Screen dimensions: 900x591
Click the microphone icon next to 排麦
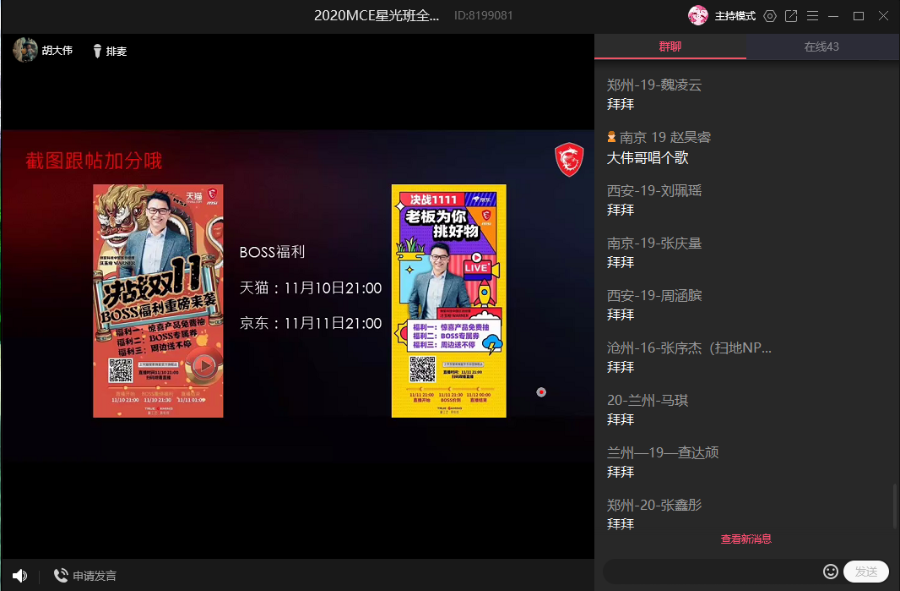point(97,51)
